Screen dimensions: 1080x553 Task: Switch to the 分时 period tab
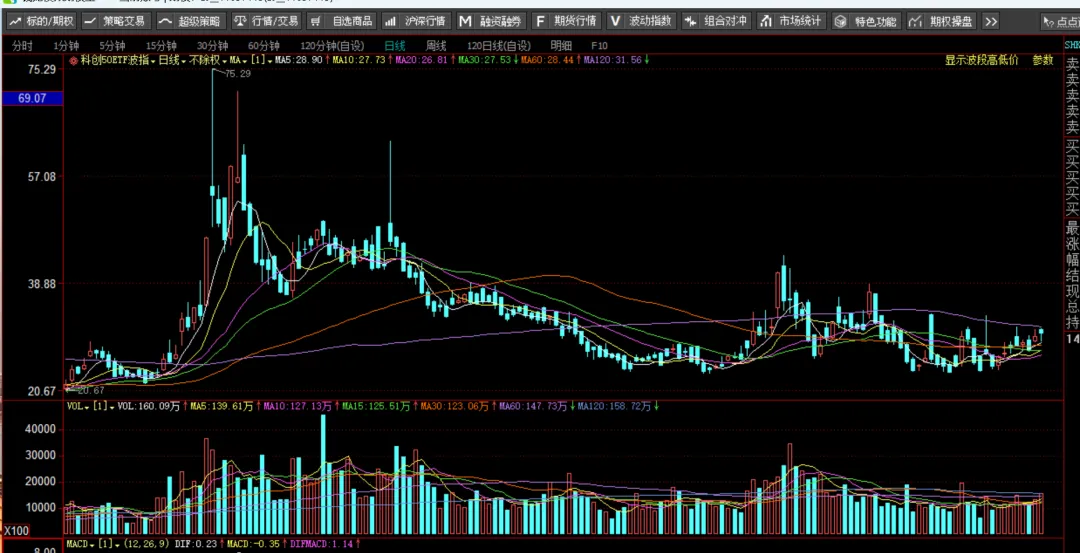tap(23, 46)
